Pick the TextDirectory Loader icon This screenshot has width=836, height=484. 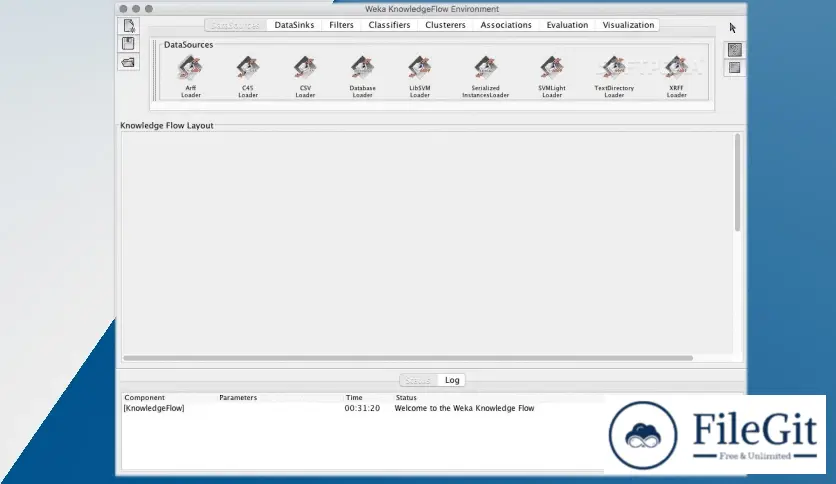point(614,77)
